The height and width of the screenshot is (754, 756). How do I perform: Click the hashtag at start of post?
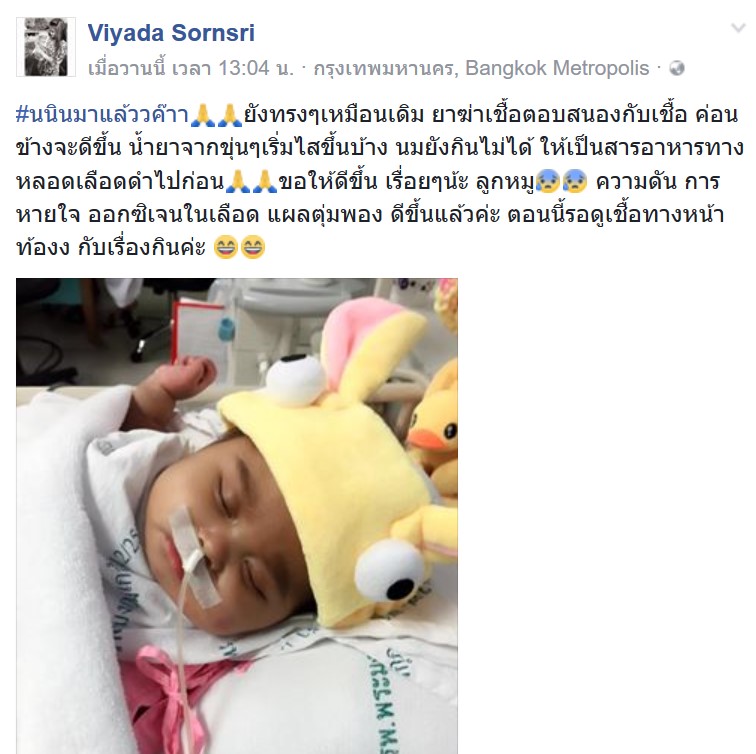tap(102, 115)
